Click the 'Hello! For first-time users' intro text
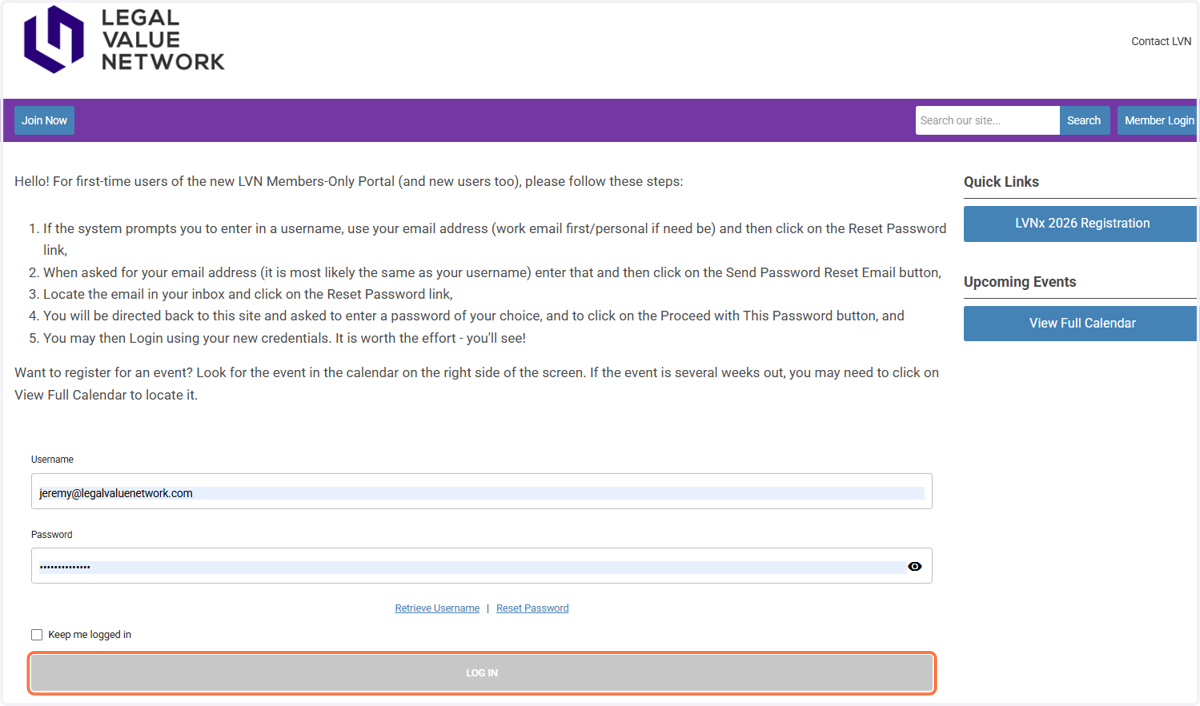The image size is (1200, 706). (x=348, y=182)
